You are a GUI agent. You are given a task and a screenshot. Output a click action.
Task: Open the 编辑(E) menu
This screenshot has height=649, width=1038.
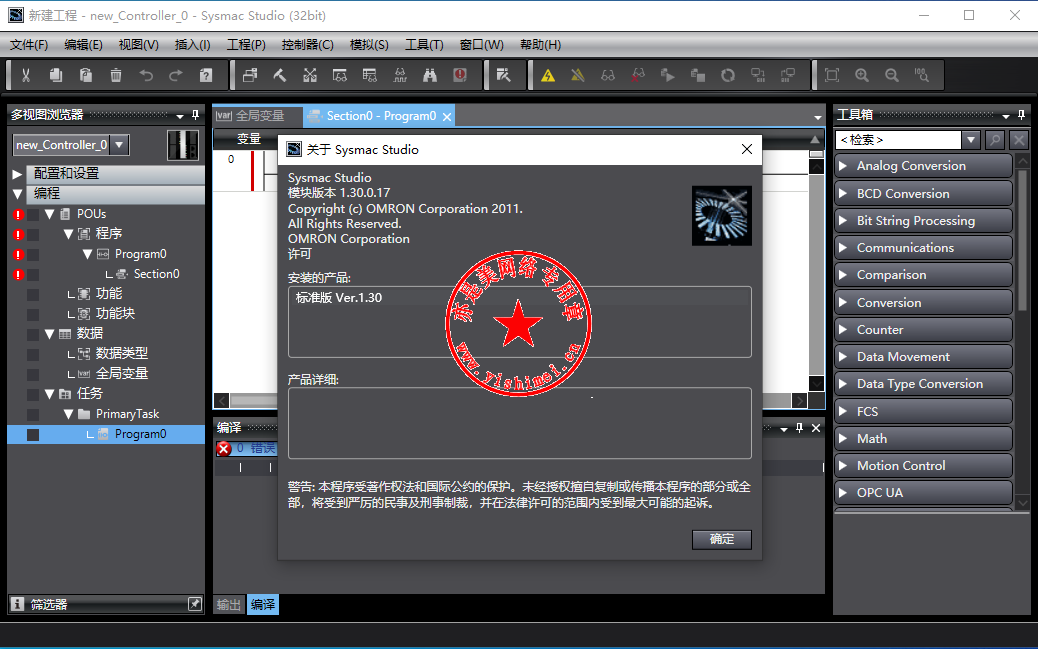tap(83, 44)
